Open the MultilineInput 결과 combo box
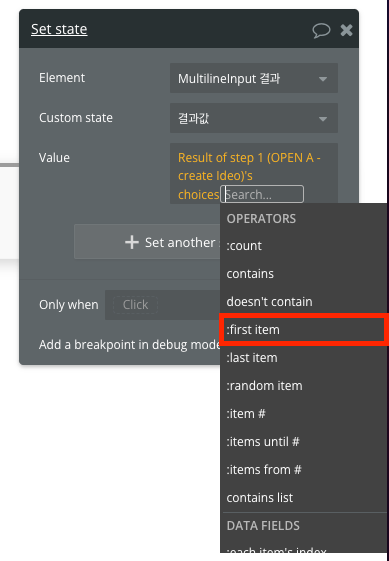Viewport: 389px width, 561px height. click(x=254, y=78)
